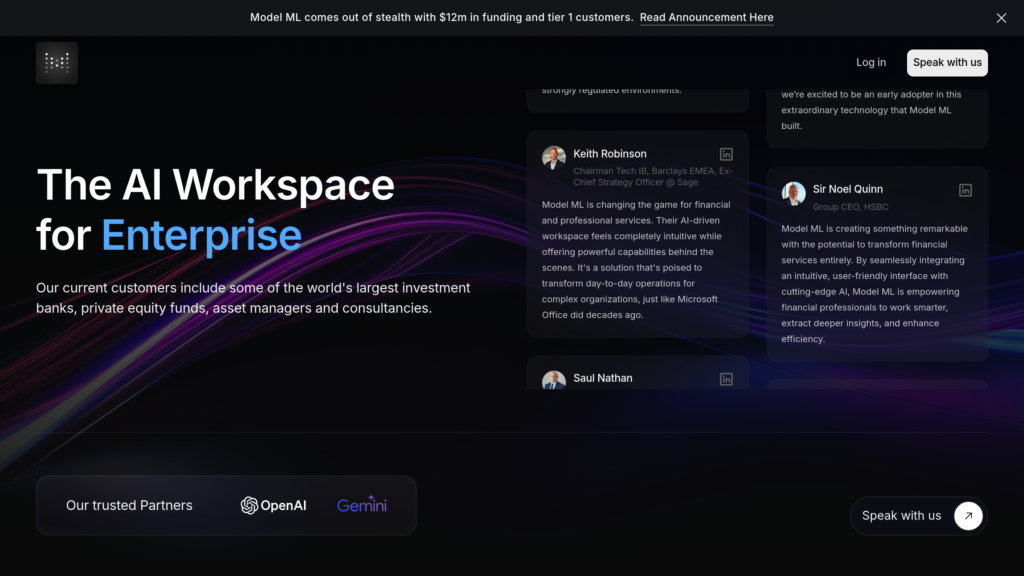Select the Saul Nathan name heading
The image size is (1024, 576).
[602, 378]
